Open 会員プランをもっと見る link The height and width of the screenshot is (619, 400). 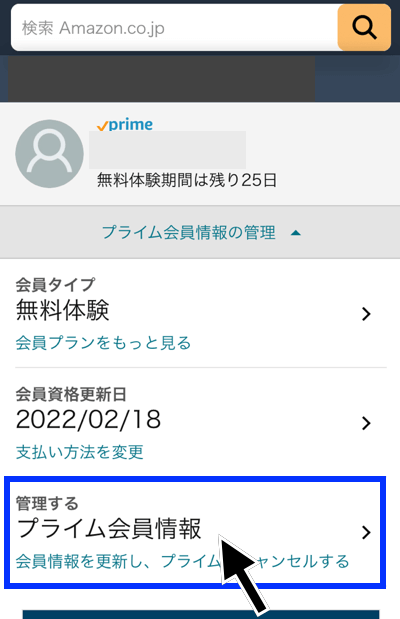(x=103, y=343)
